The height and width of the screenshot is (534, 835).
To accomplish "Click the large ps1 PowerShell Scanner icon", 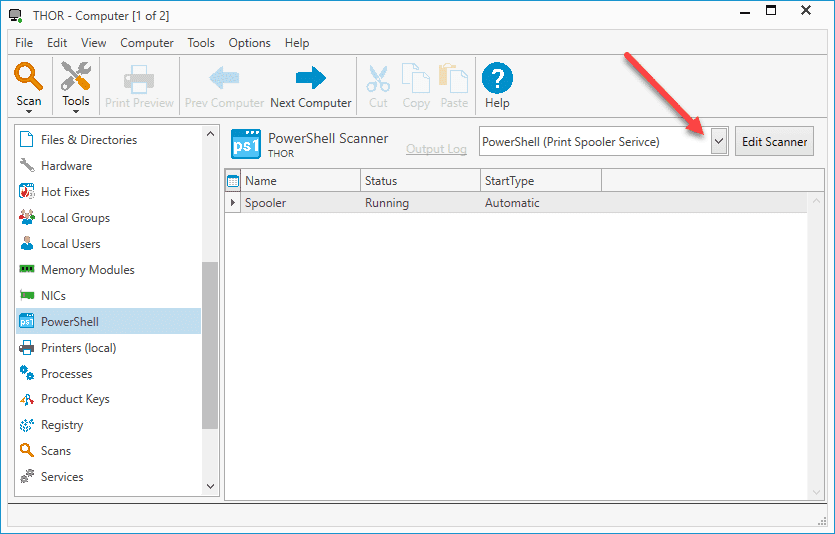I will tap(246, 144).
